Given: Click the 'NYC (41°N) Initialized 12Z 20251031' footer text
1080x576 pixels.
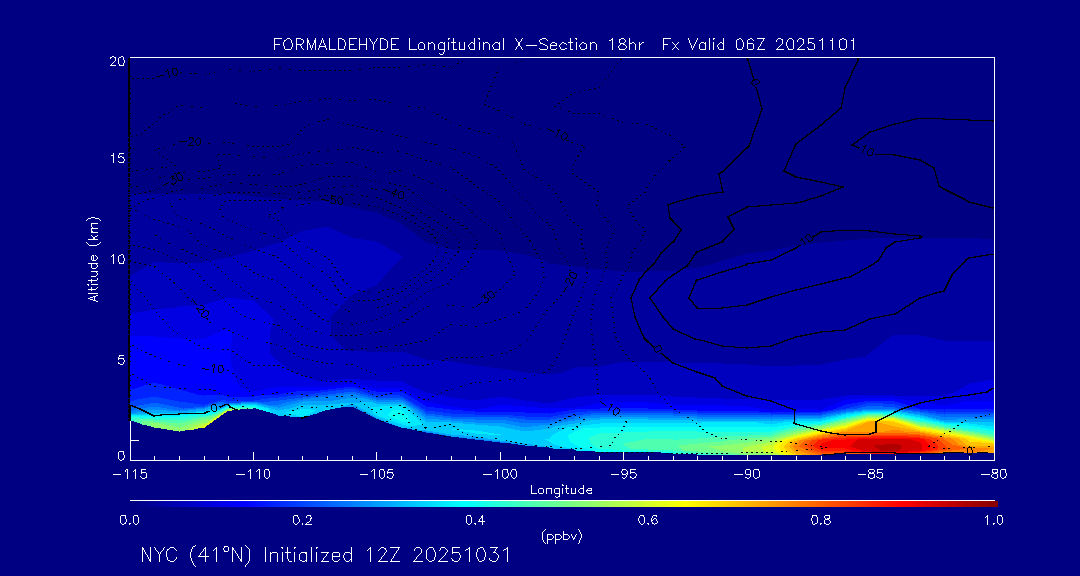Looking at the screenshot, I should tap(325, 555).
